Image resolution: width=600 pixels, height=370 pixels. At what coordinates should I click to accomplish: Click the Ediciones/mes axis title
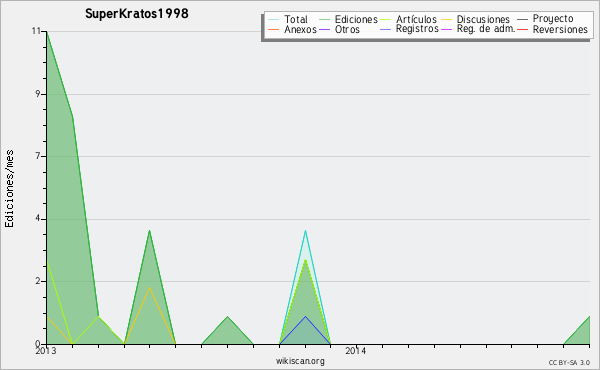pyautogui.click(x=9, y=189)
